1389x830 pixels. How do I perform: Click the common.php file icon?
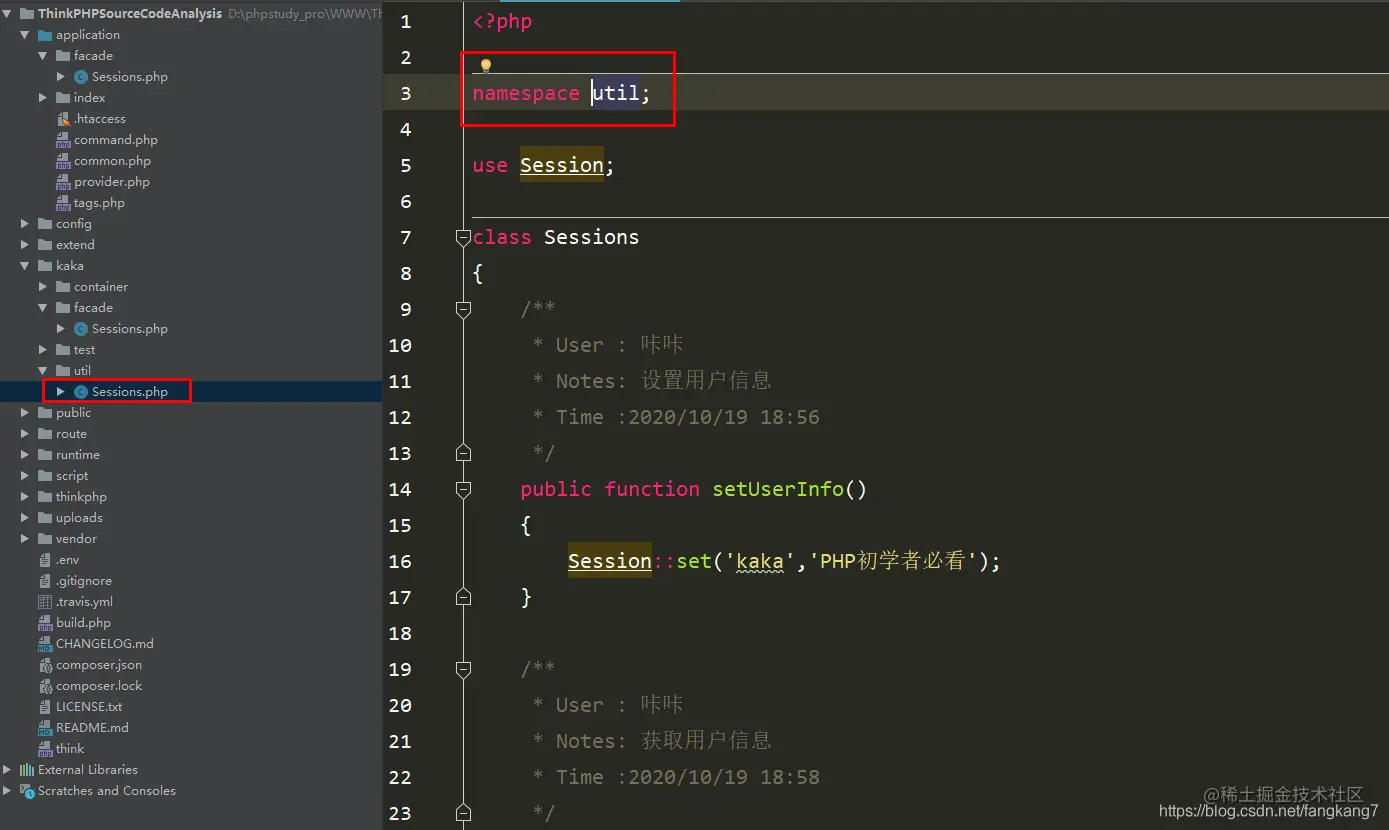[63, 161]
